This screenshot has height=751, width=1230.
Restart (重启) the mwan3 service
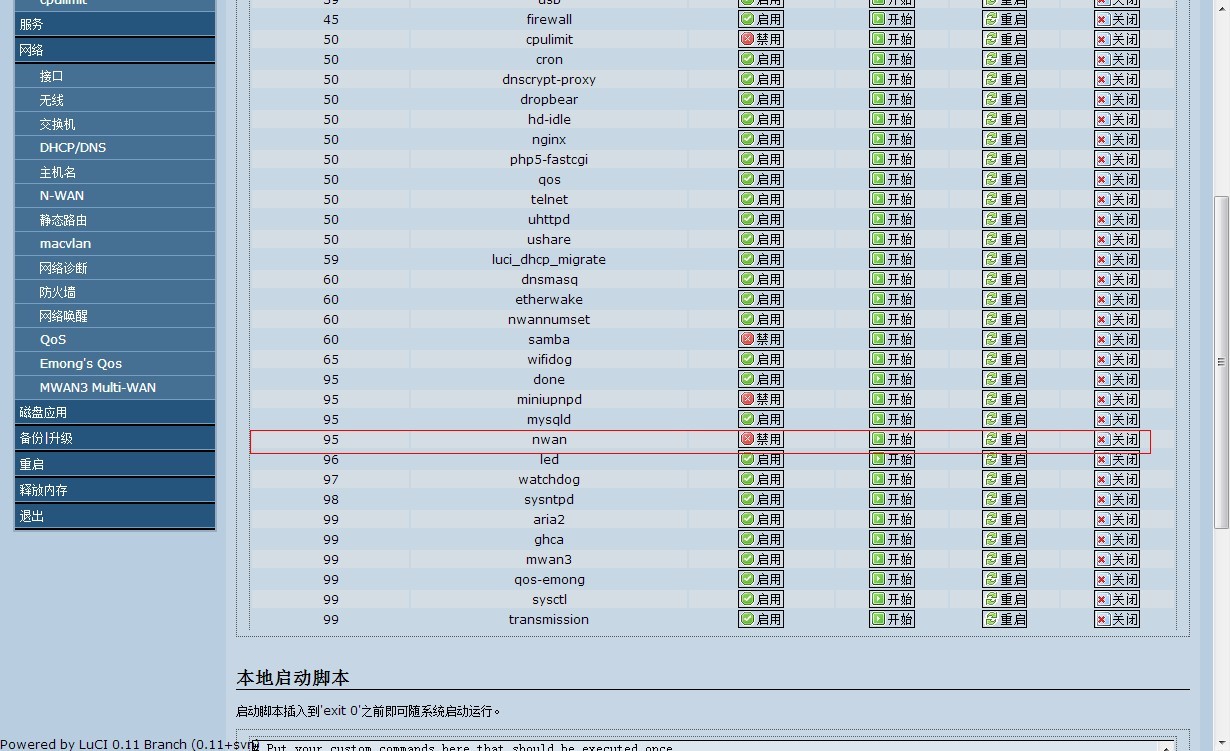1005,559
